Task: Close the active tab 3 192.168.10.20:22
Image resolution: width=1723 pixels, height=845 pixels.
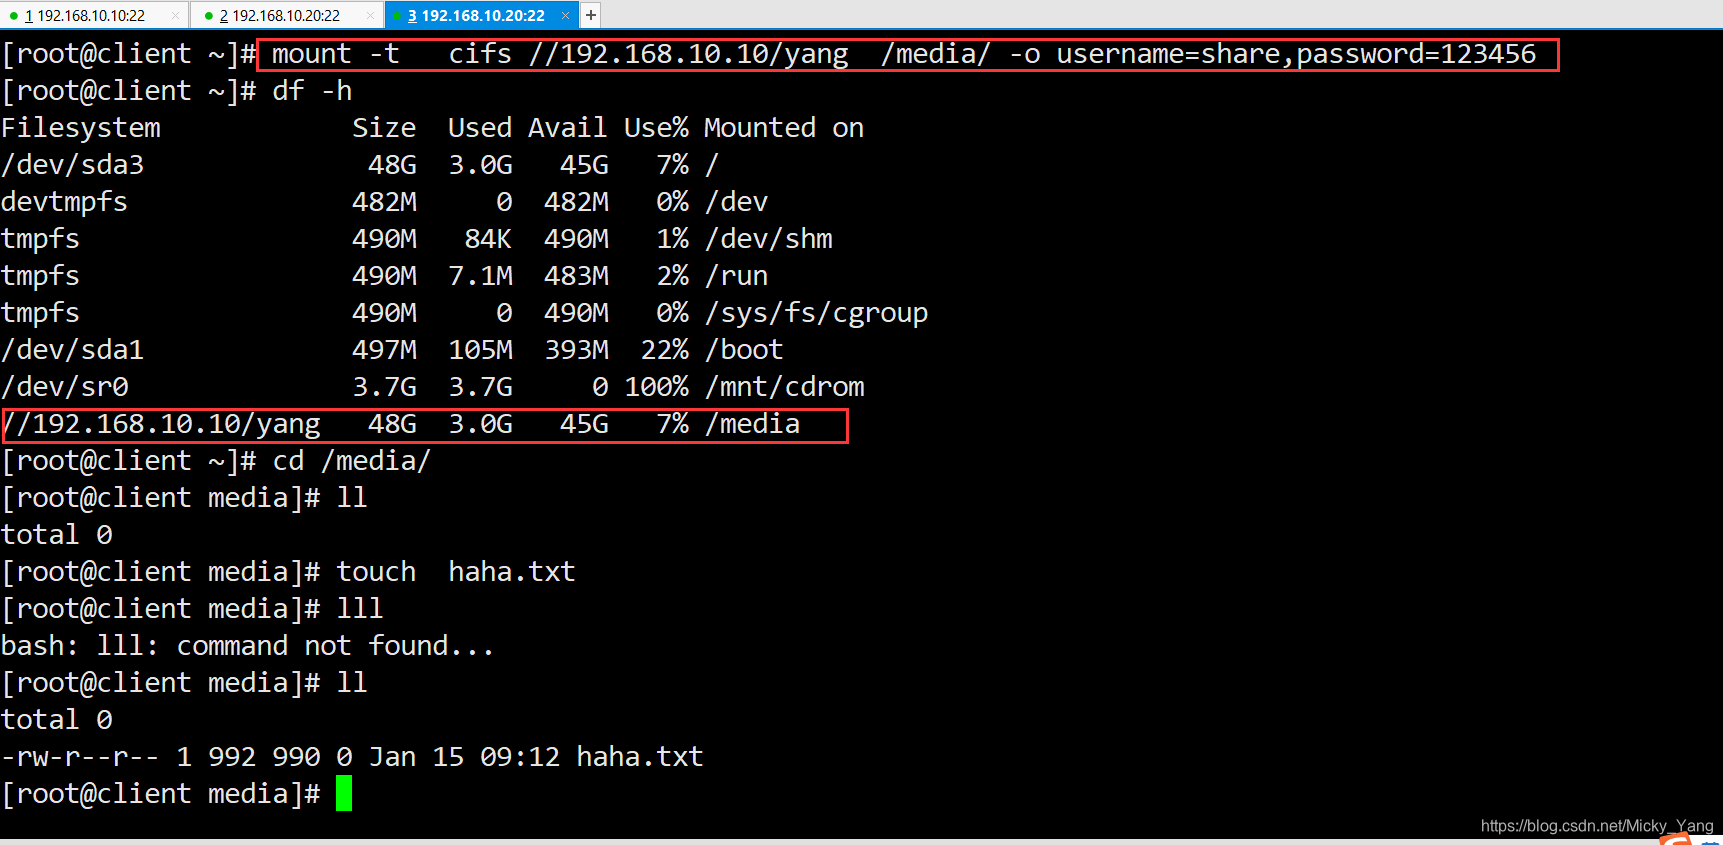Action: click(x=565, y=15)
